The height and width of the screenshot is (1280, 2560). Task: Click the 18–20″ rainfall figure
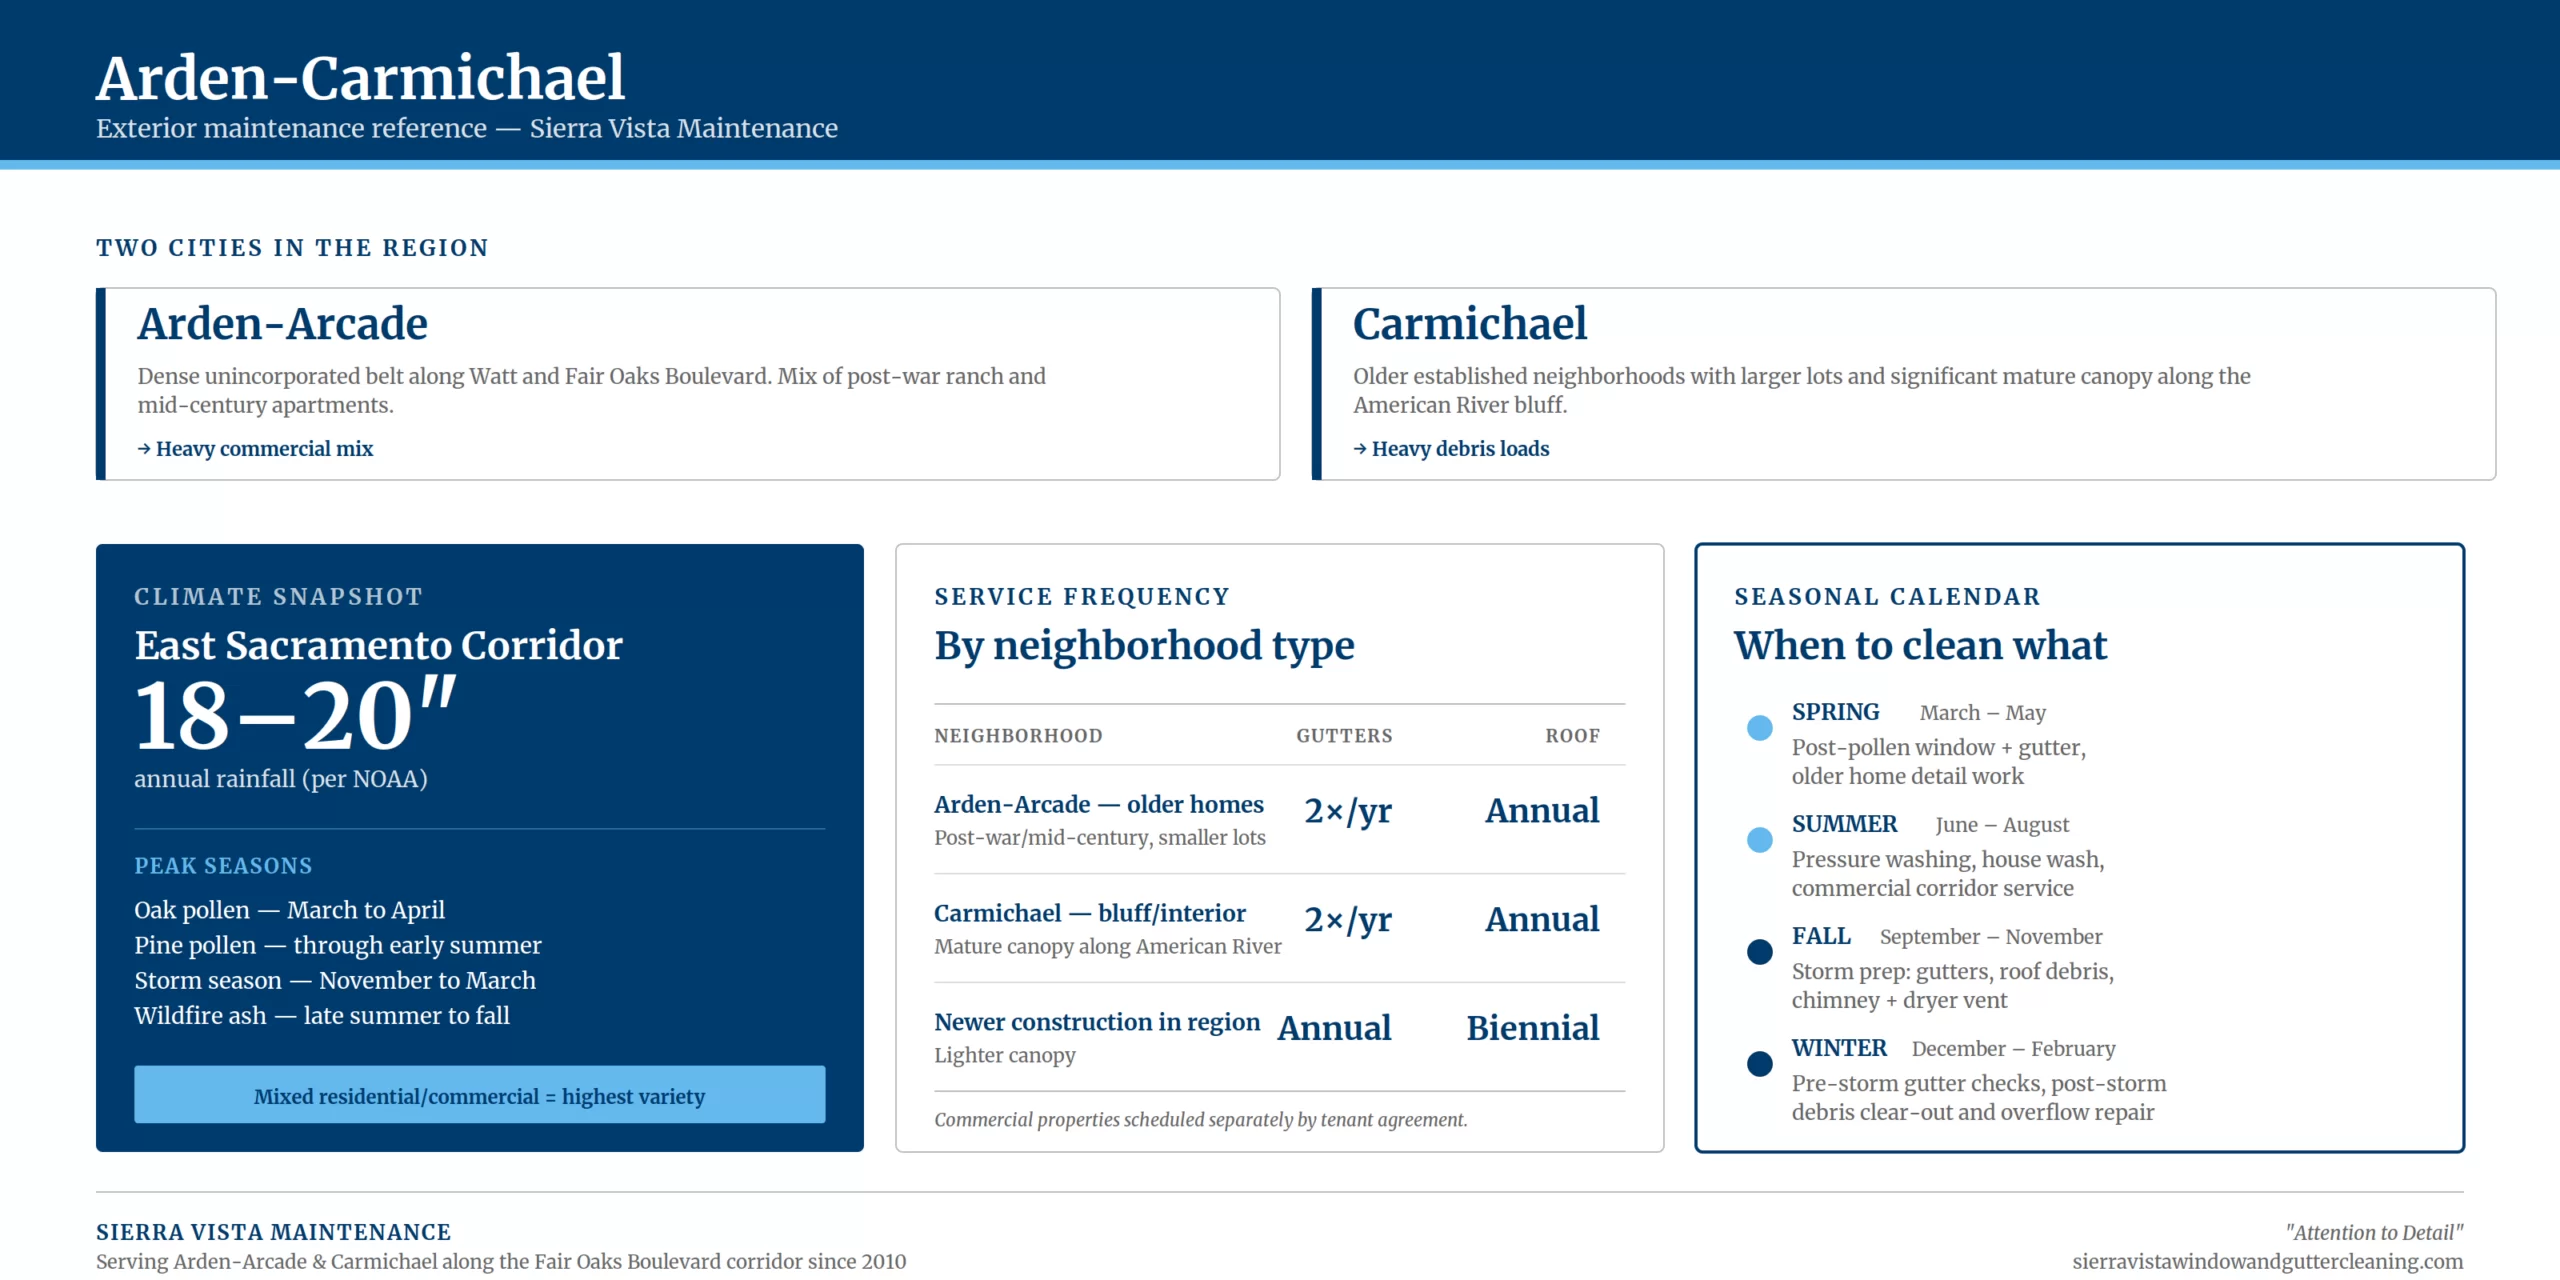296,714
